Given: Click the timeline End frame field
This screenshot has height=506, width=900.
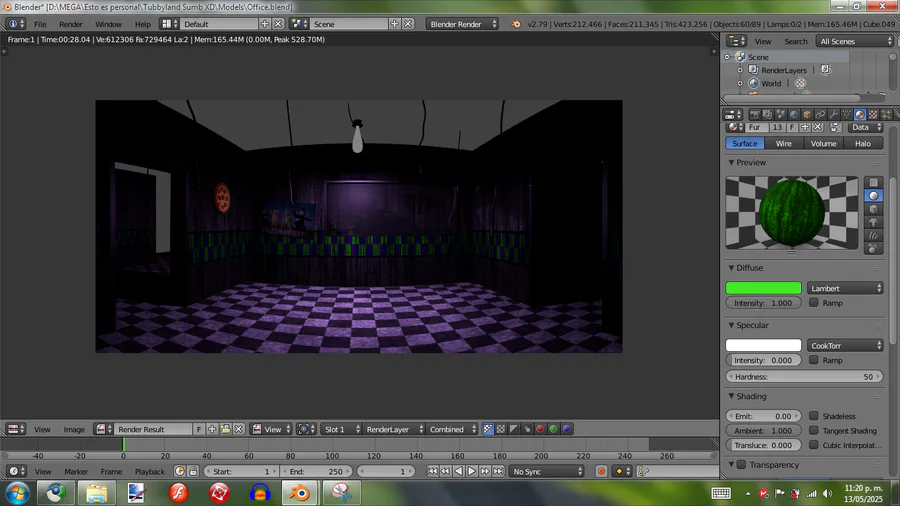Looking at the screenshot, I should click(316, 471).
